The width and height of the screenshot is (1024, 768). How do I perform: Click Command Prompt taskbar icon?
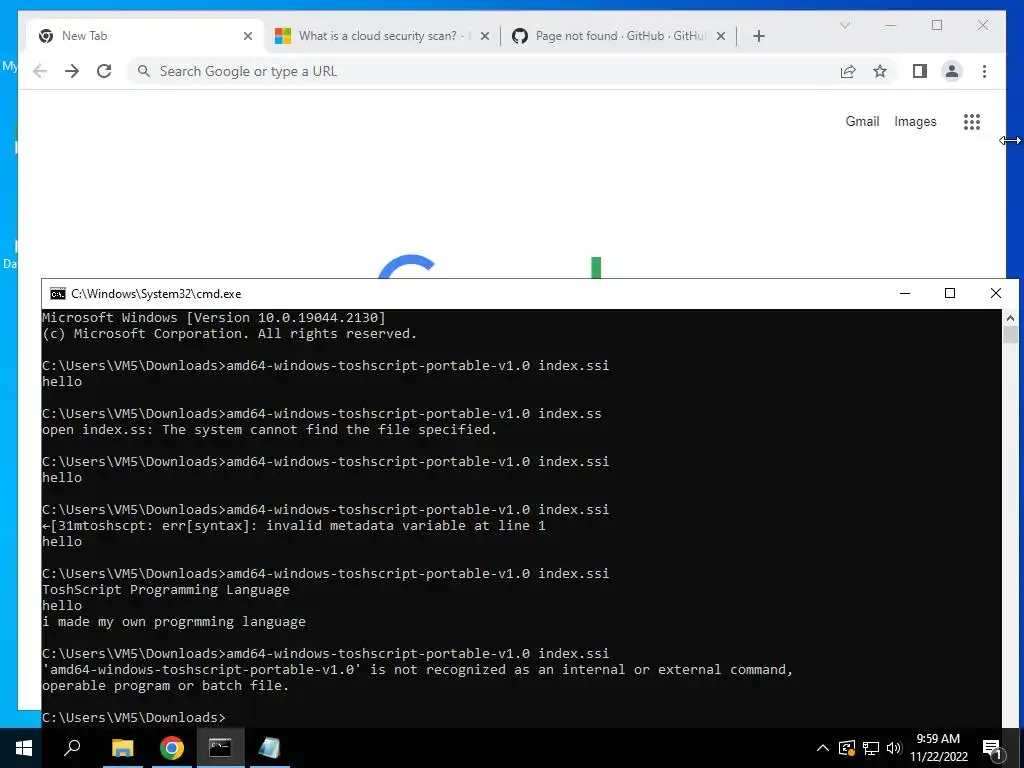tap(220, 748)
